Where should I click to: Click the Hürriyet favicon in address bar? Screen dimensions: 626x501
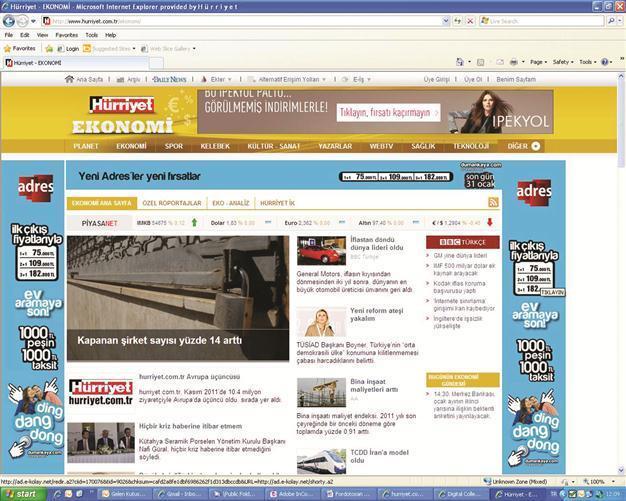pos(47,21)
